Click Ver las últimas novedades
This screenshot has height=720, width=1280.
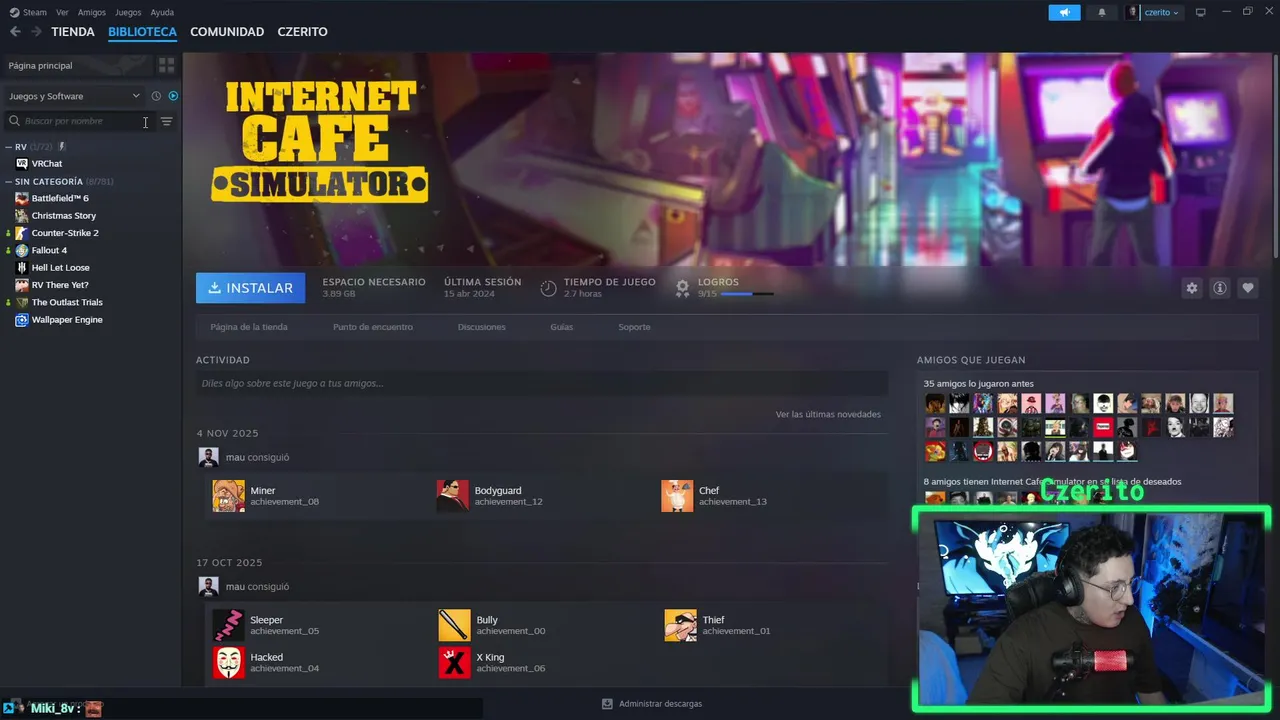tap(828, 414)
